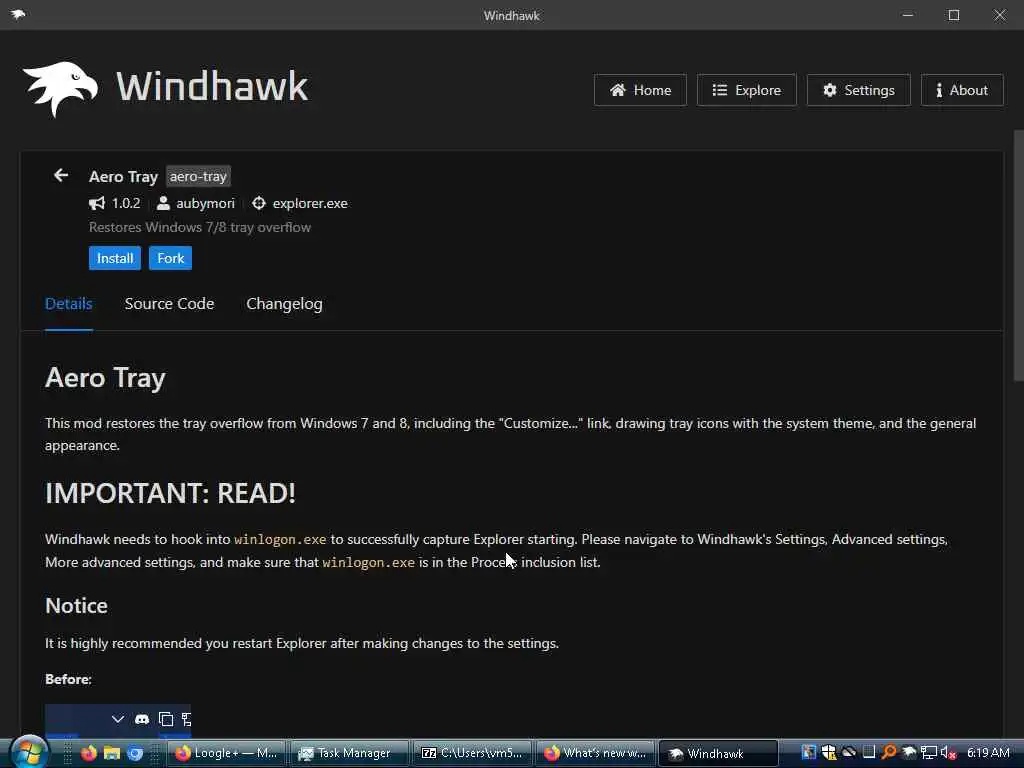Fork the Aero Tray mod
Image resolution: width=1024 pixels, height=768 pixels.
coord(170,258)
